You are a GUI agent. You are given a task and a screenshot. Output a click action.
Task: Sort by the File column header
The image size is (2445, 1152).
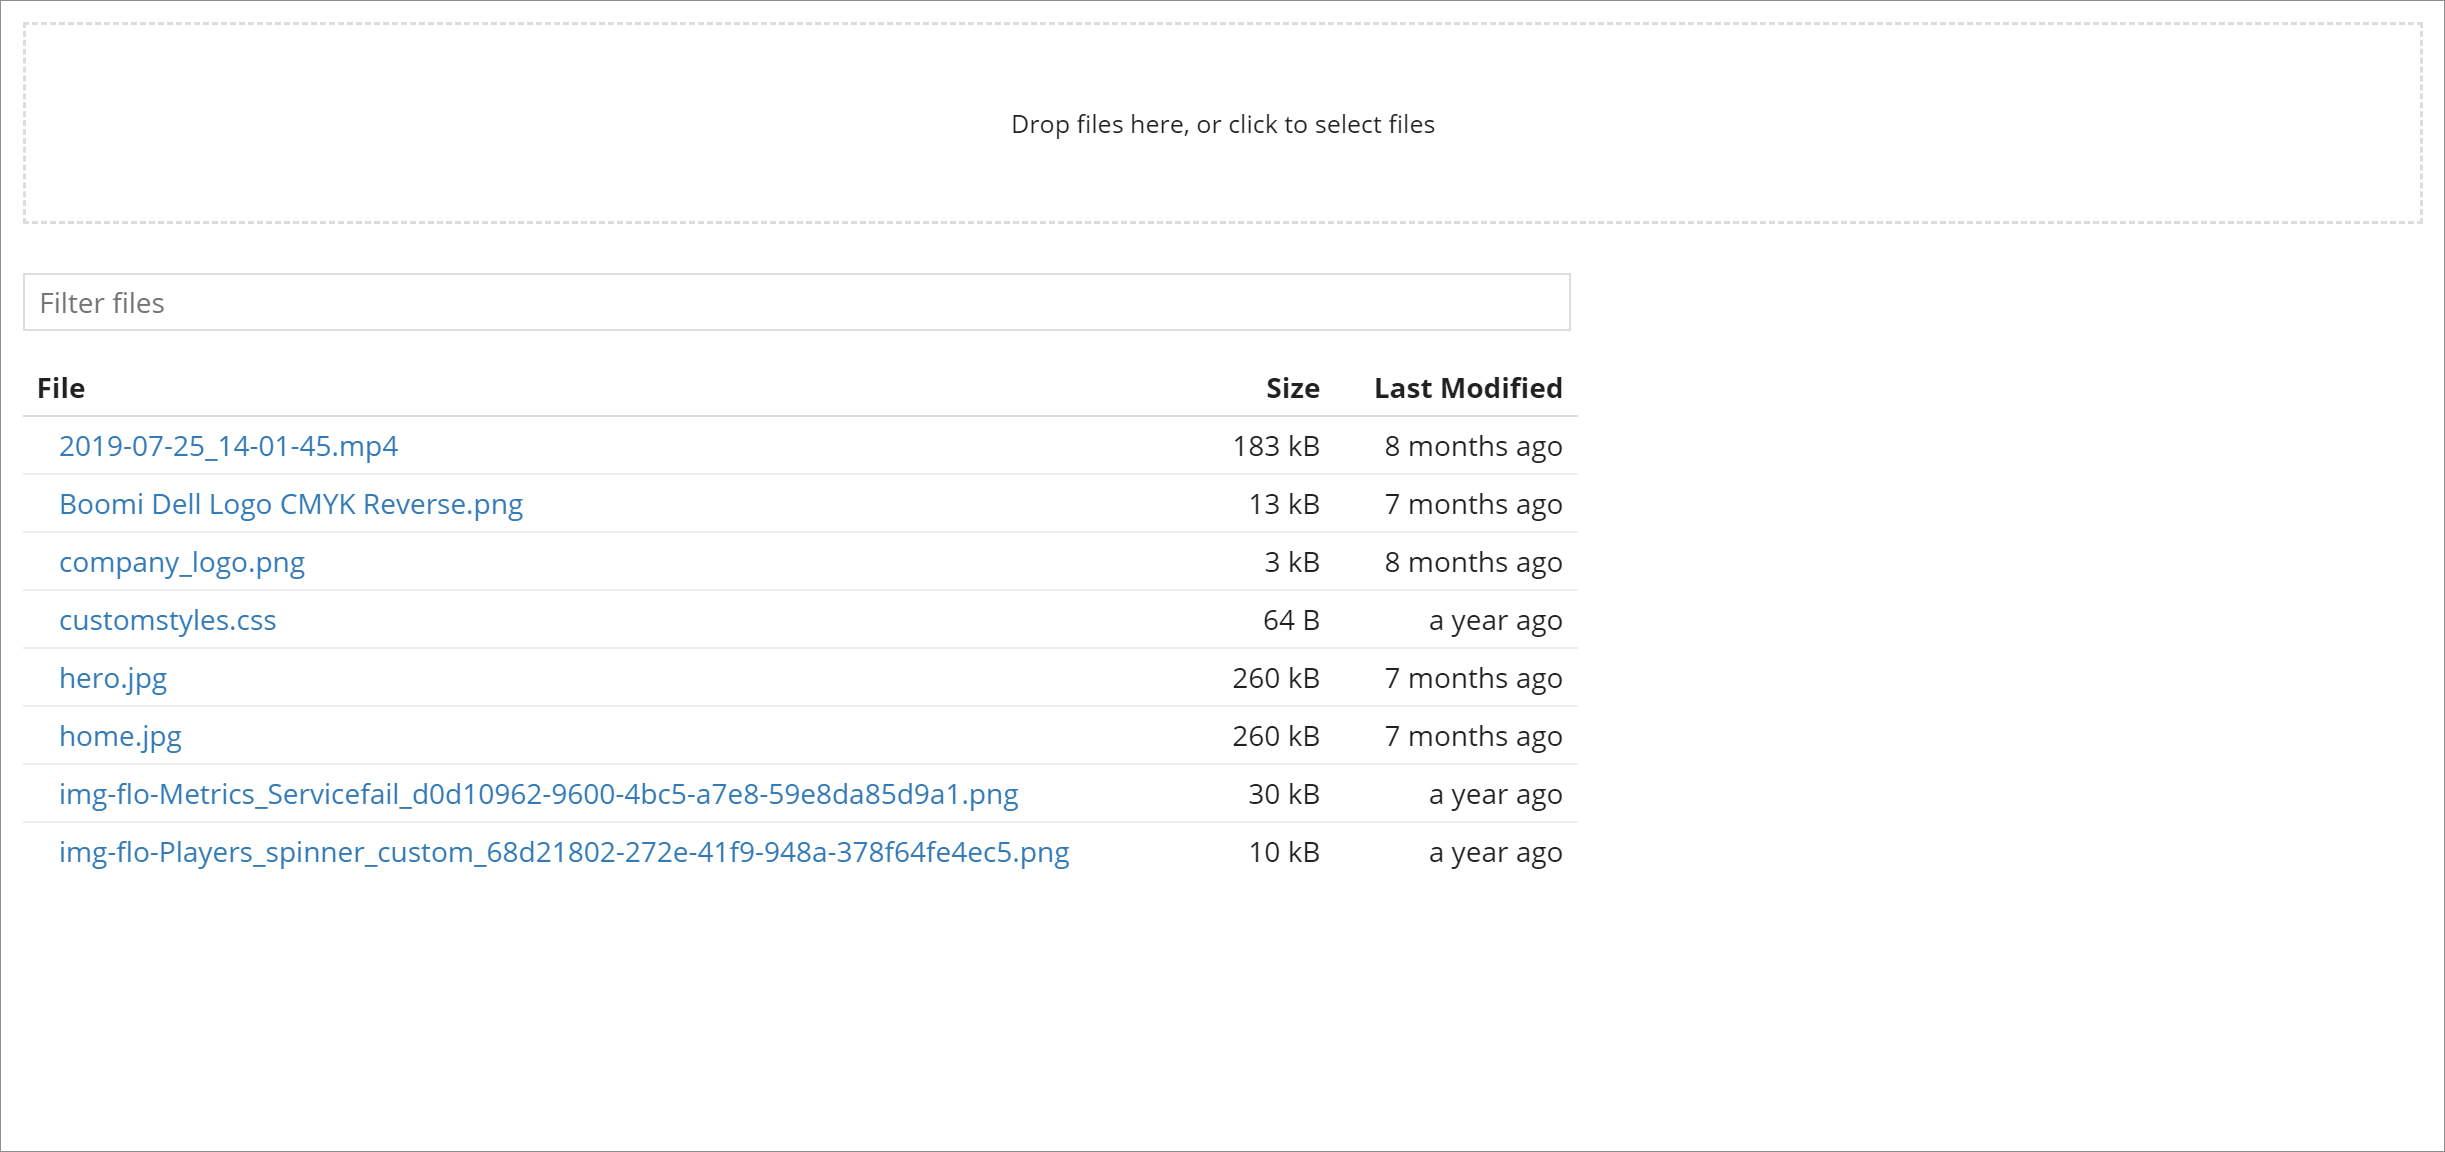pyautogui.click(x=61, y=389)
